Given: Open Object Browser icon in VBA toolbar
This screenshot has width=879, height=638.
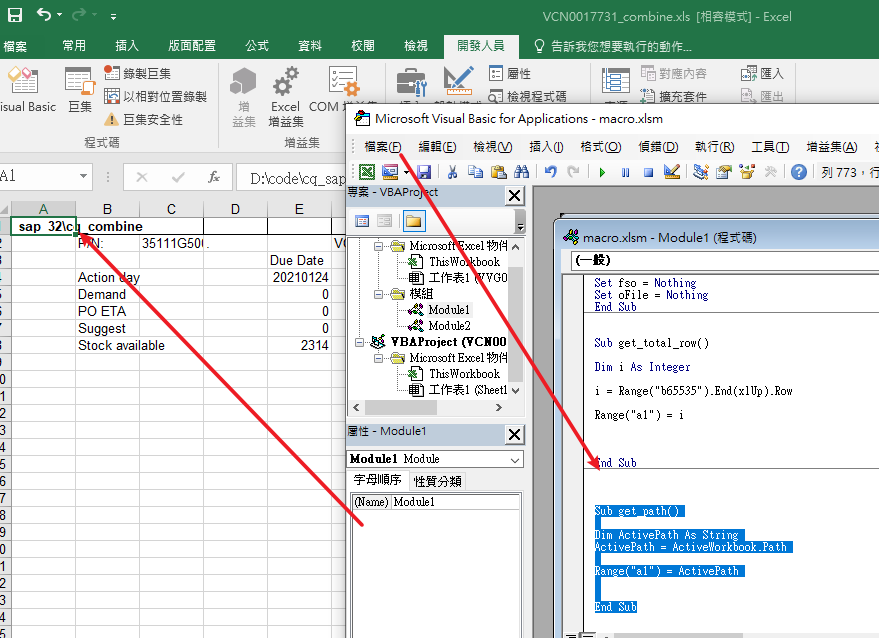Looking at the screenshot, I should pos(747,172).
